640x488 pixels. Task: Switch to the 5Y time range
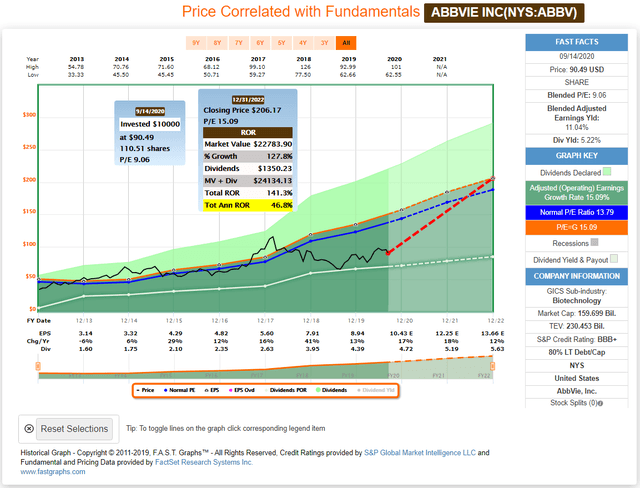pos(281,43)
